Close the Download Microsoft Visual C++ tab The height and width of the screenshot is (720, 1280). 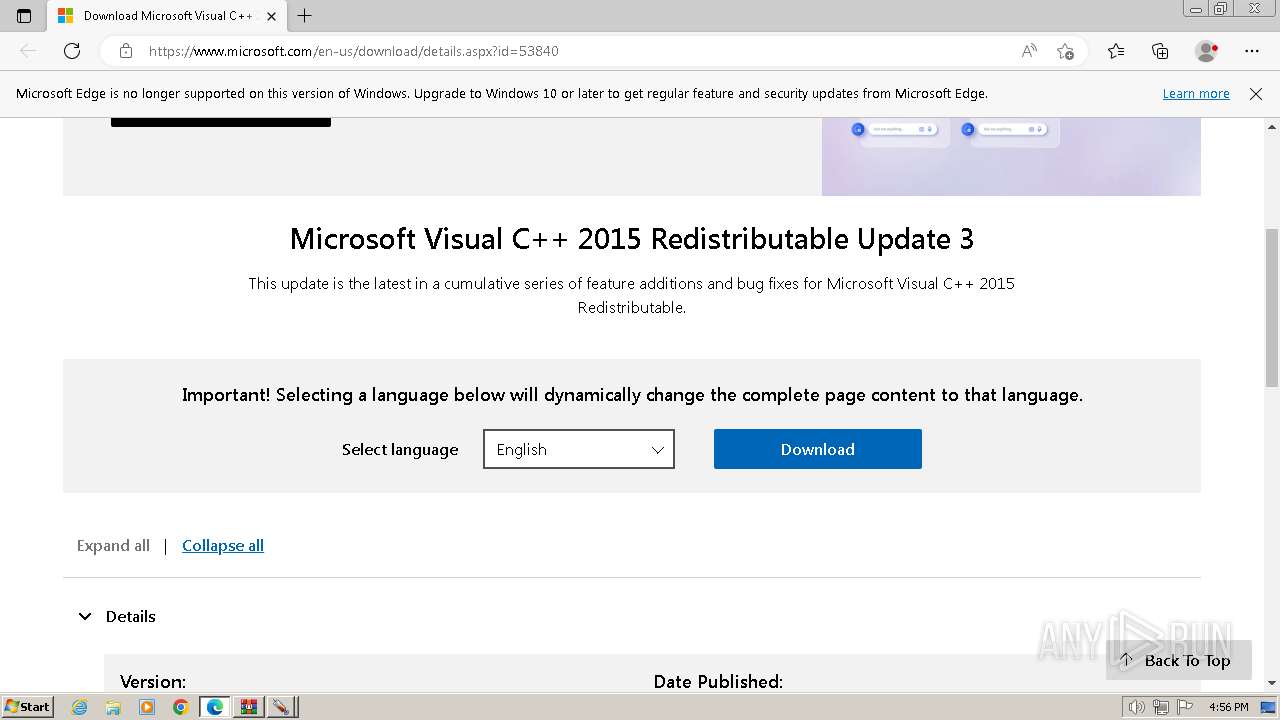point(271,16)
